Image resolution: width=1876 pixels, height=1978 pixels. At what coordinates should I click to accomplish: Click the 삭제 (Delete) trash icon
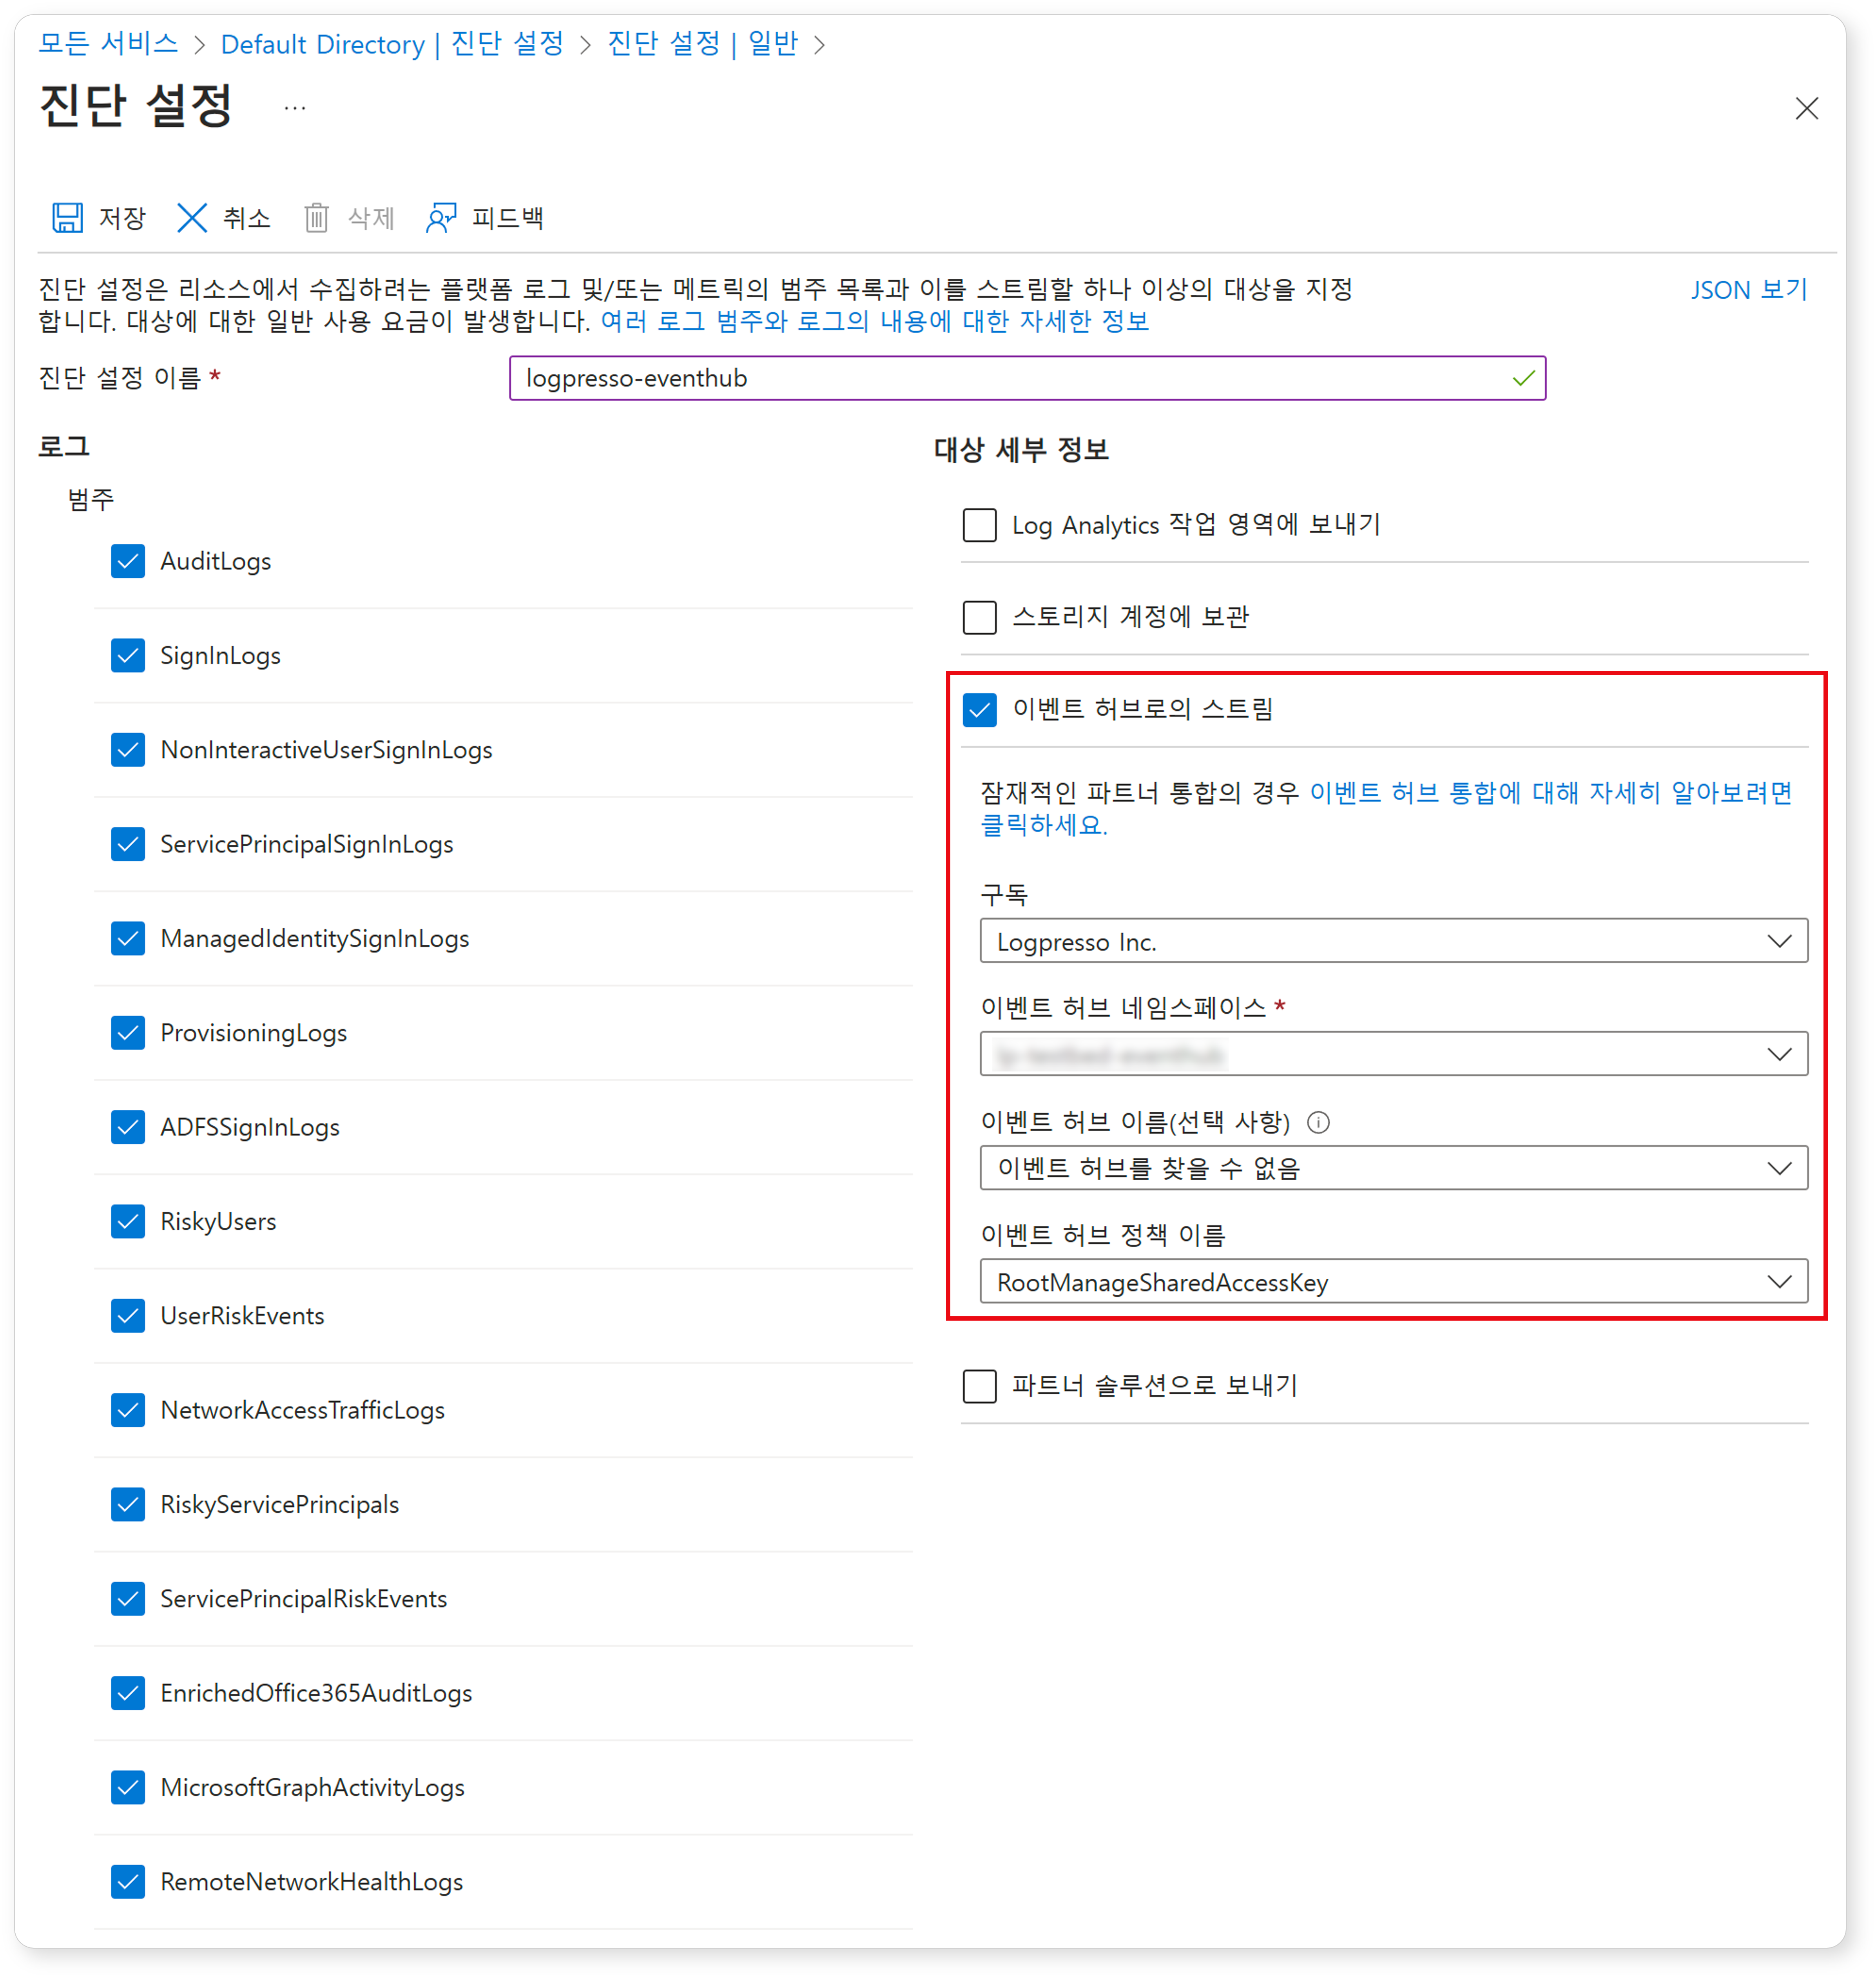click(x=316, y=217)
